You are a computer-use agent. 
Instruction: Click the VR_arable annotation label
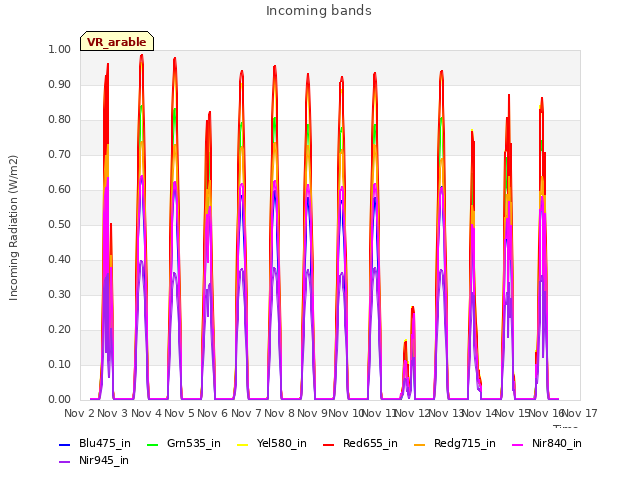tap(117, 42)
